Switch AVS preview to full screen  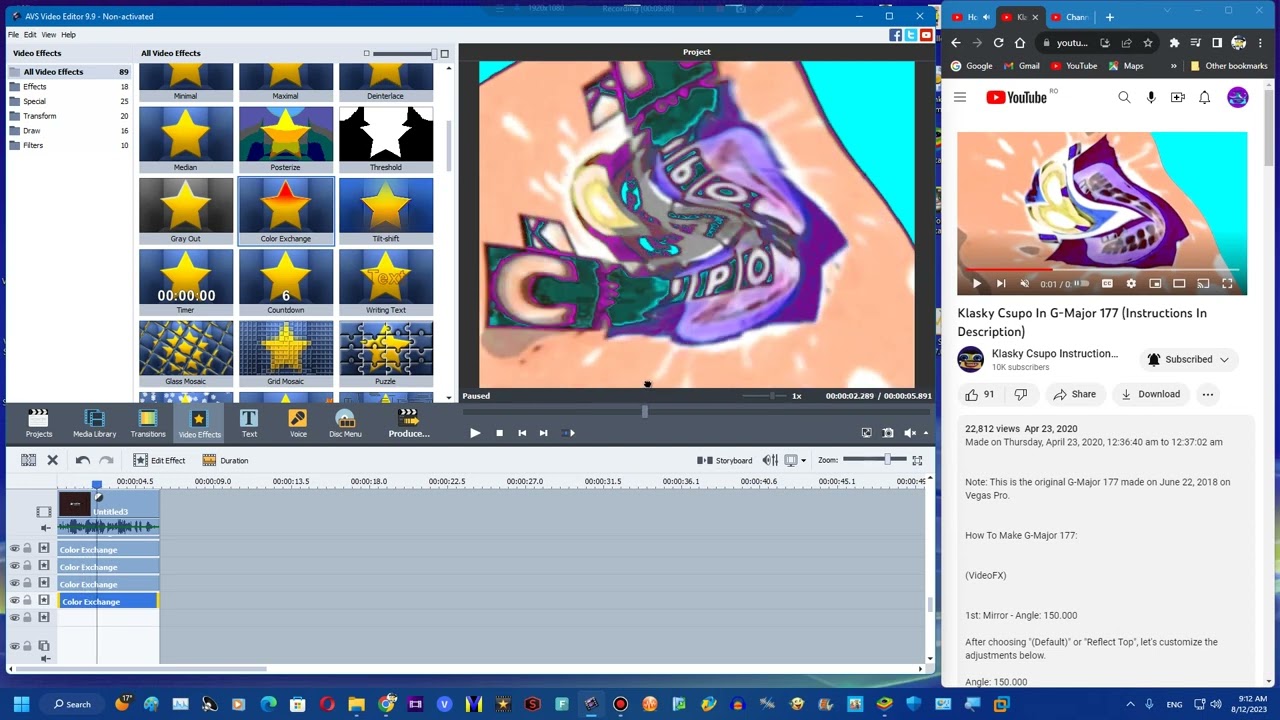(x=866, y=433)
